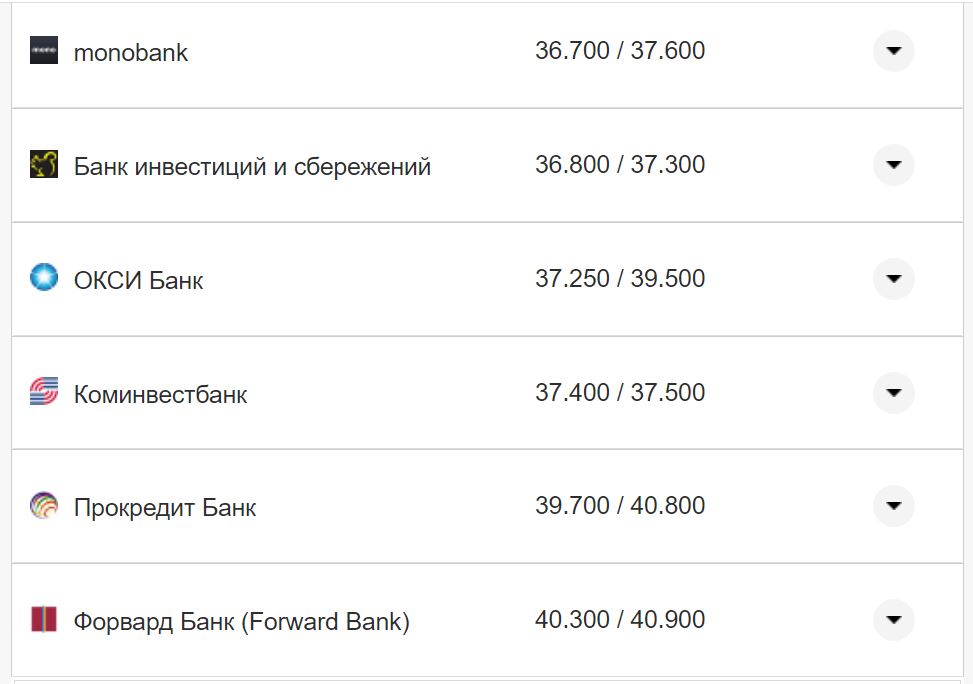Click the monobank logo icon
This screenshot has width=973, height=684.
(x=44, y=52)
